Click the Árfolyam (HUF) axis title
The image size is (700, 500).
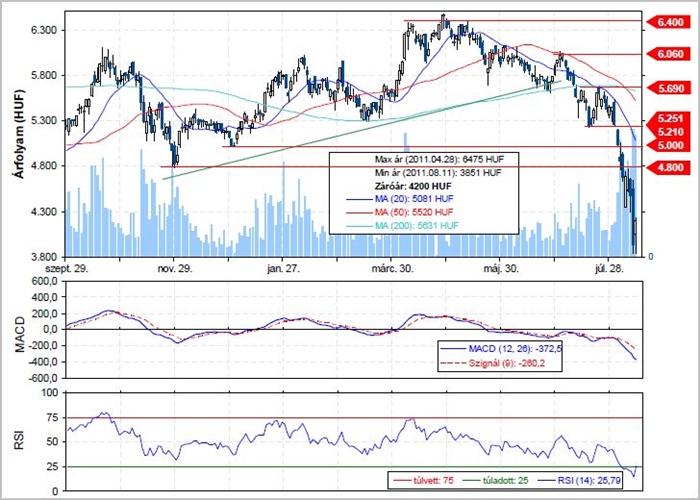click(18, 137)
